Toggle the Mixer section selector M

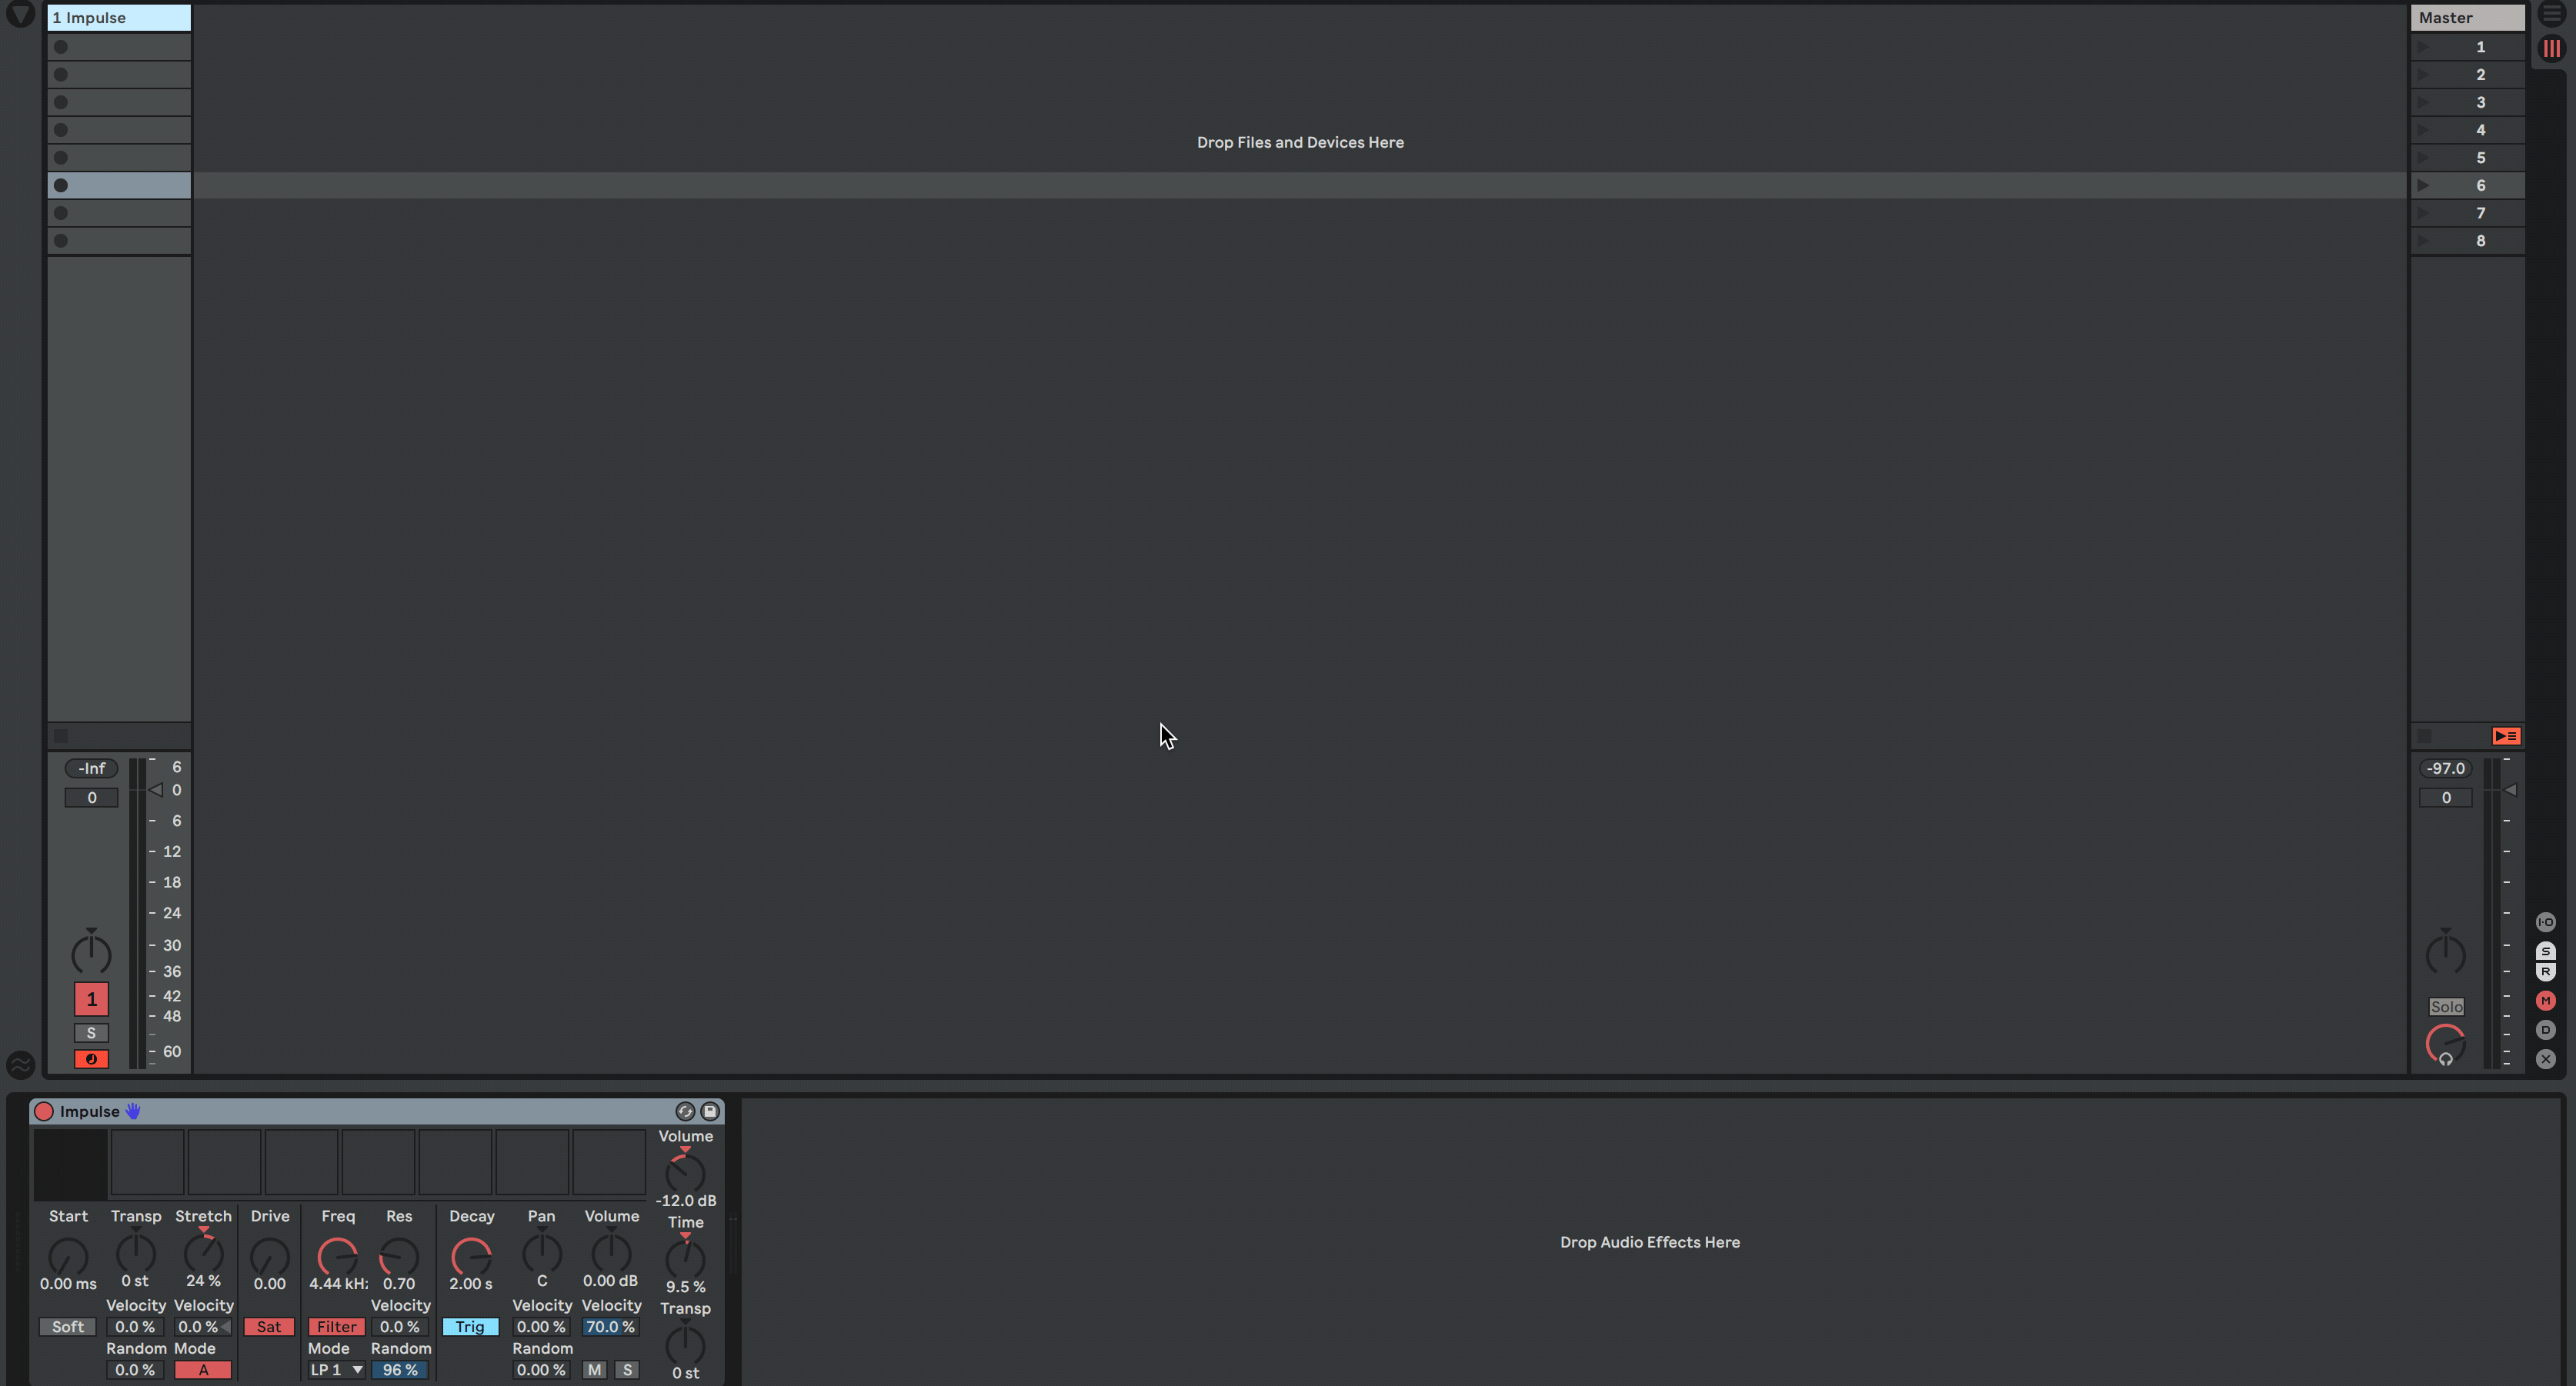2545,1001
